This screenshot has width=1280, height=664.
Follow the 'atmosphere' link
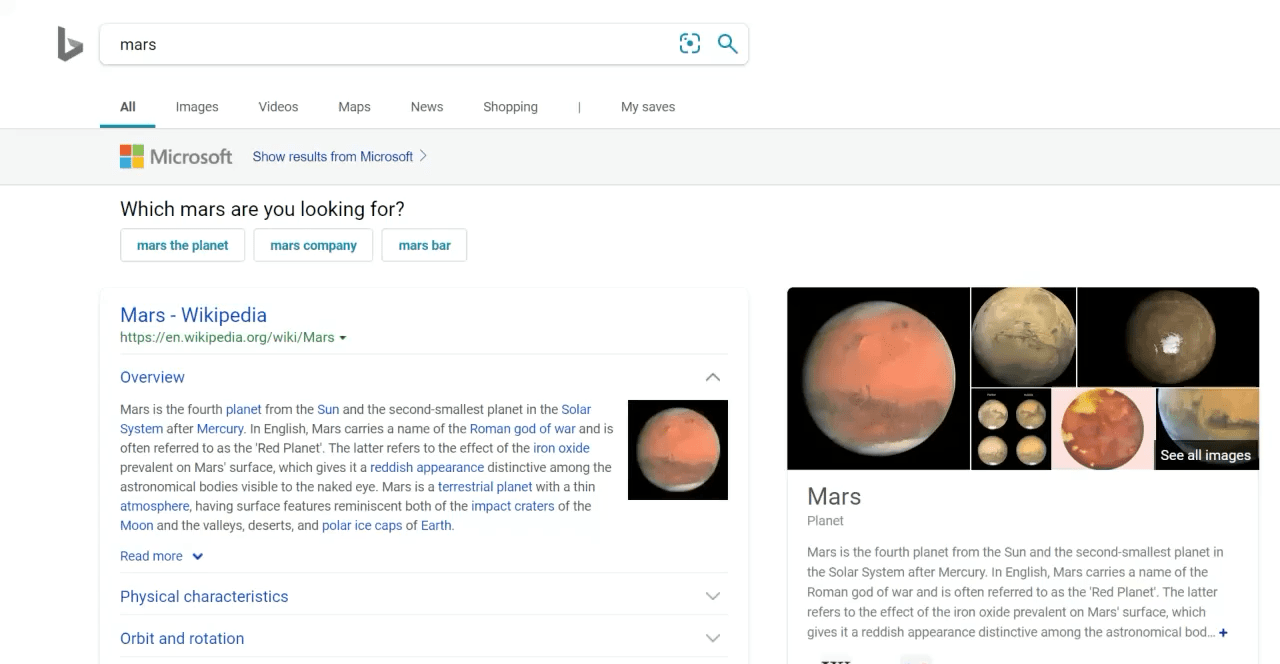155,506
